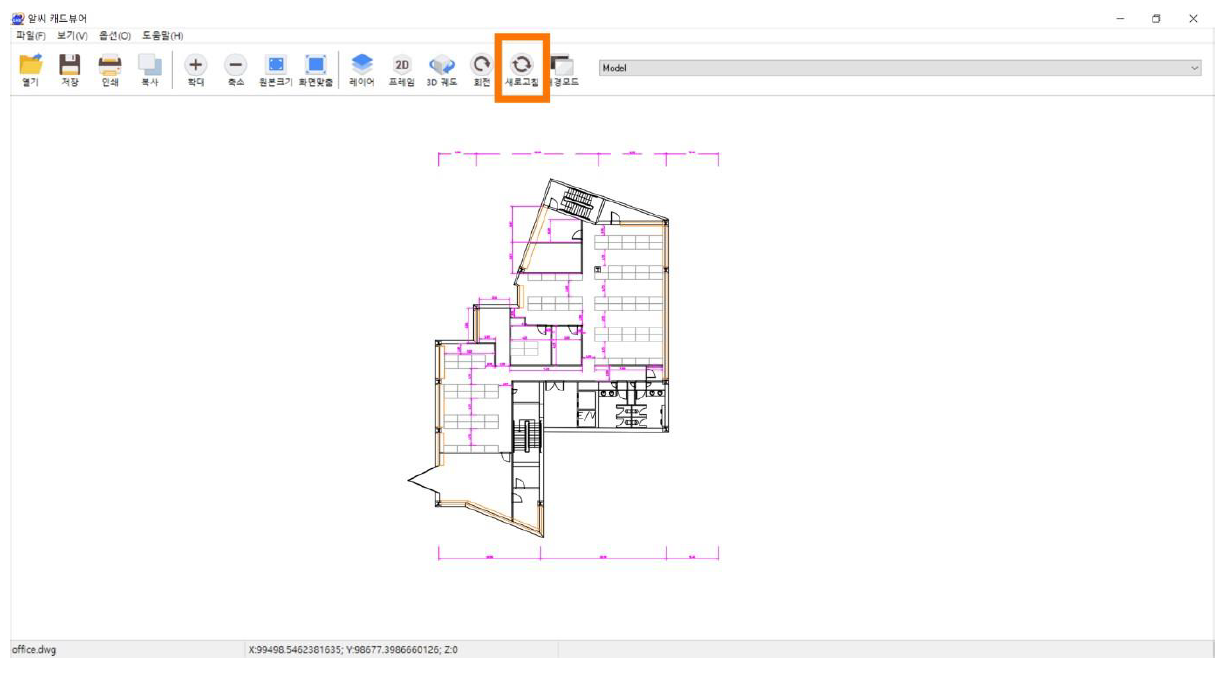Restore down the CAD viewer window
This screenshot has width=1227, height=675.
pos(1156,18)
